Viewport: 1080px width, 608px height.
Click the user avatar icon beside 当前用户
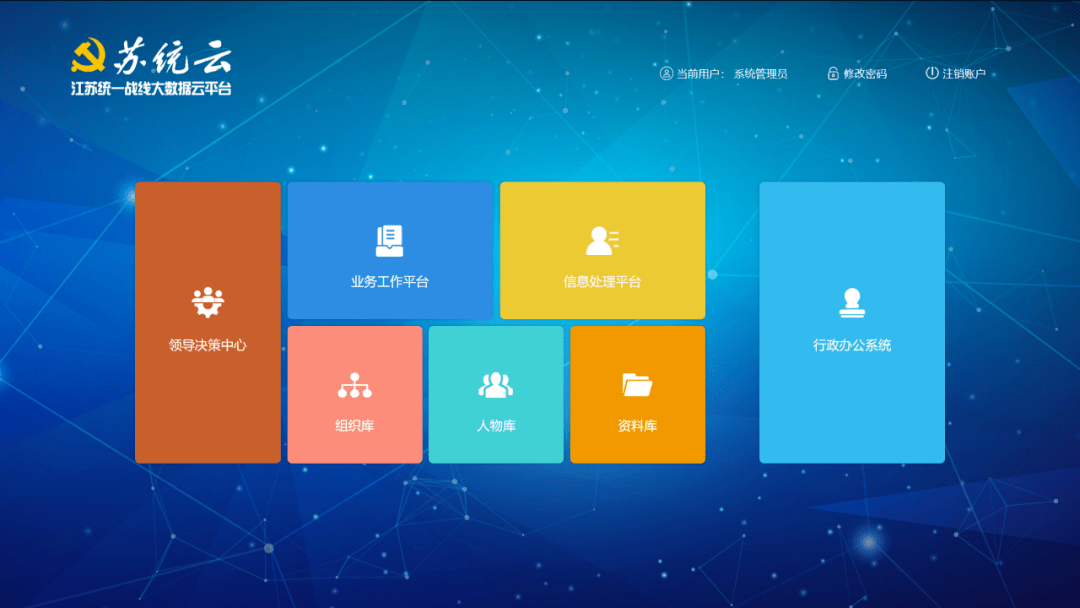click(x=666, y=73)
